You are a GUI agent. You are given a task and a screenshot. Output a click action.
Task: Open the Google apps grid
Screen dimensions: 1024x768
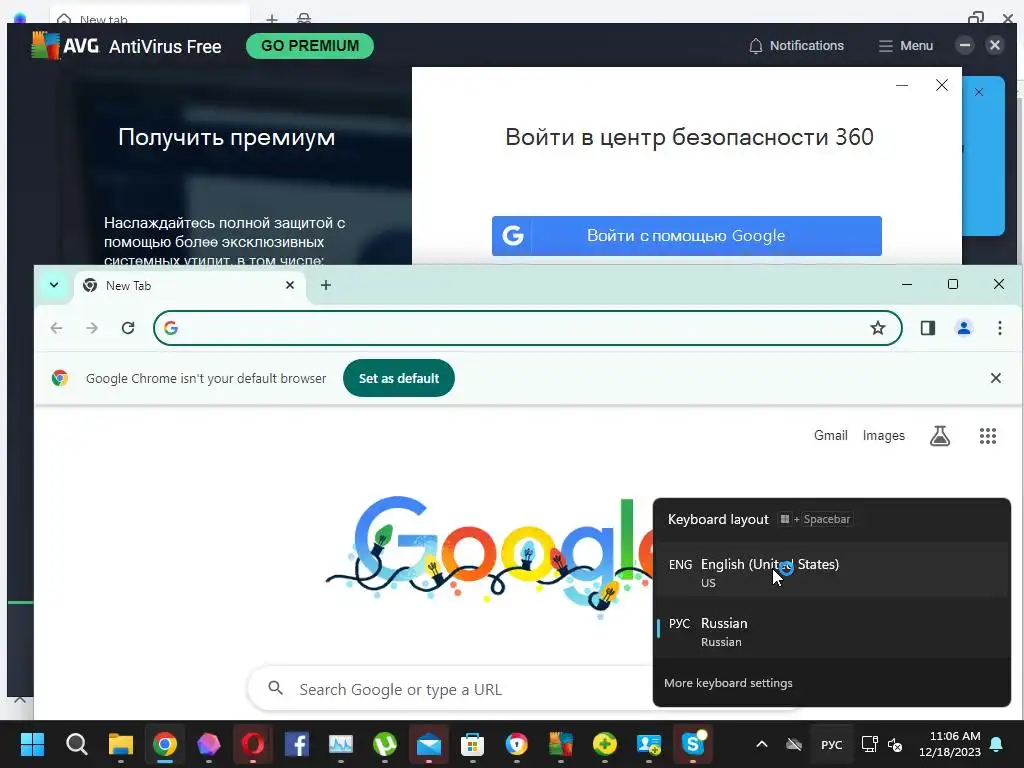[x=988, y=436]
